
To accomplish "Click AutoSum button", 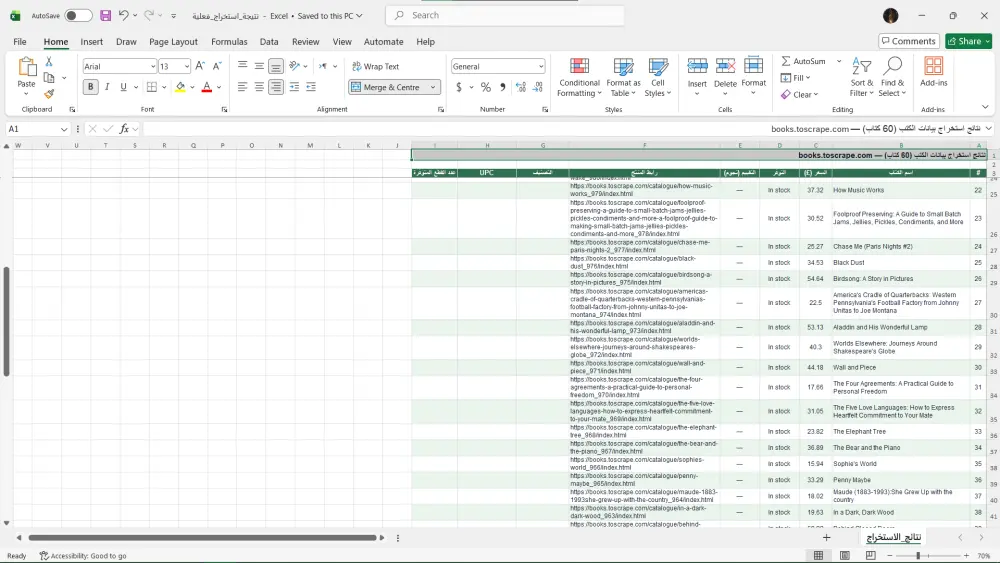I will (x=804, y=61).
